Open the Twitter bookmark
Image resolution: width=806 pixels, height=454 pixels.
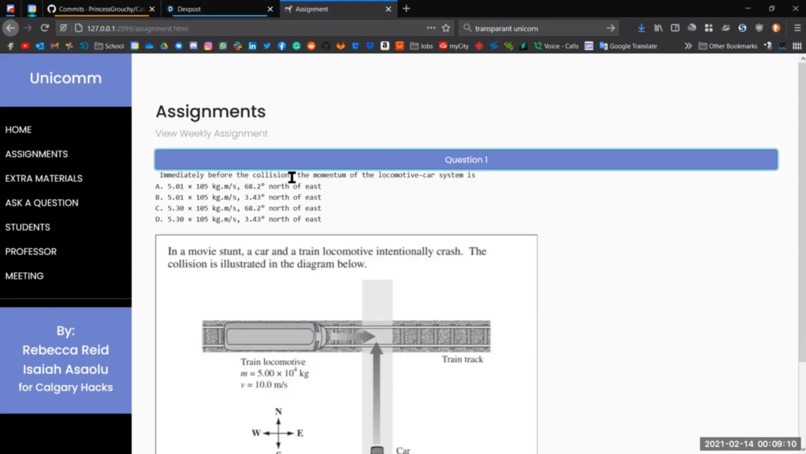point(267,46)
